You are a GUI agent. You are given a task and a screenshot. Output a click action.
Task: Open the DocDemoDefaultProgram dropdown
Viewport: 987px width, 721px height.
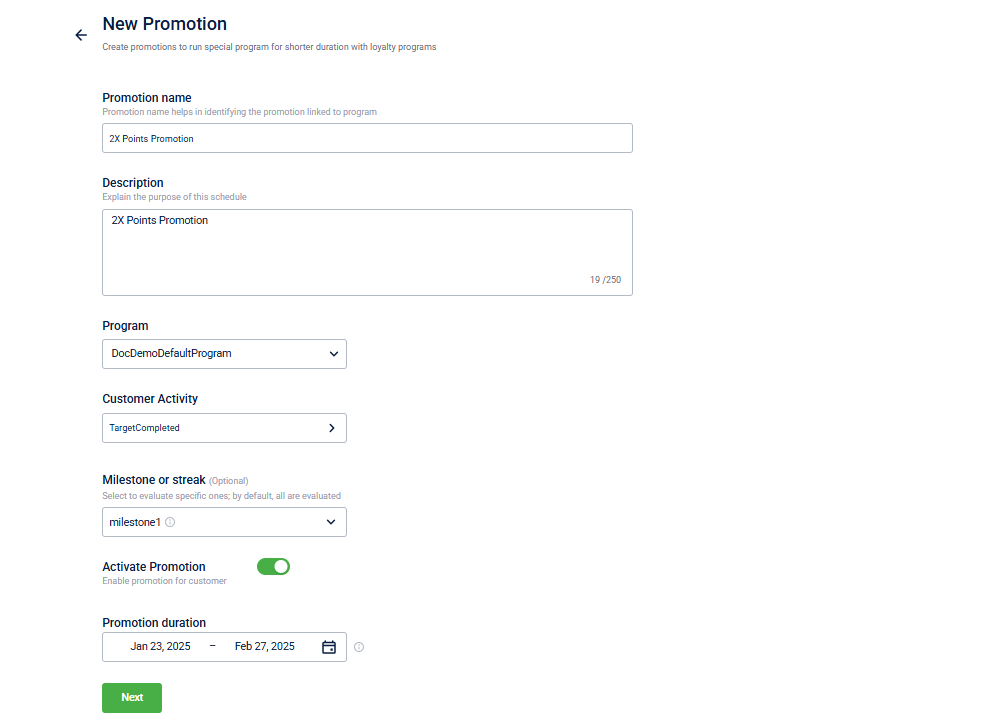click(x=224, y=354)
